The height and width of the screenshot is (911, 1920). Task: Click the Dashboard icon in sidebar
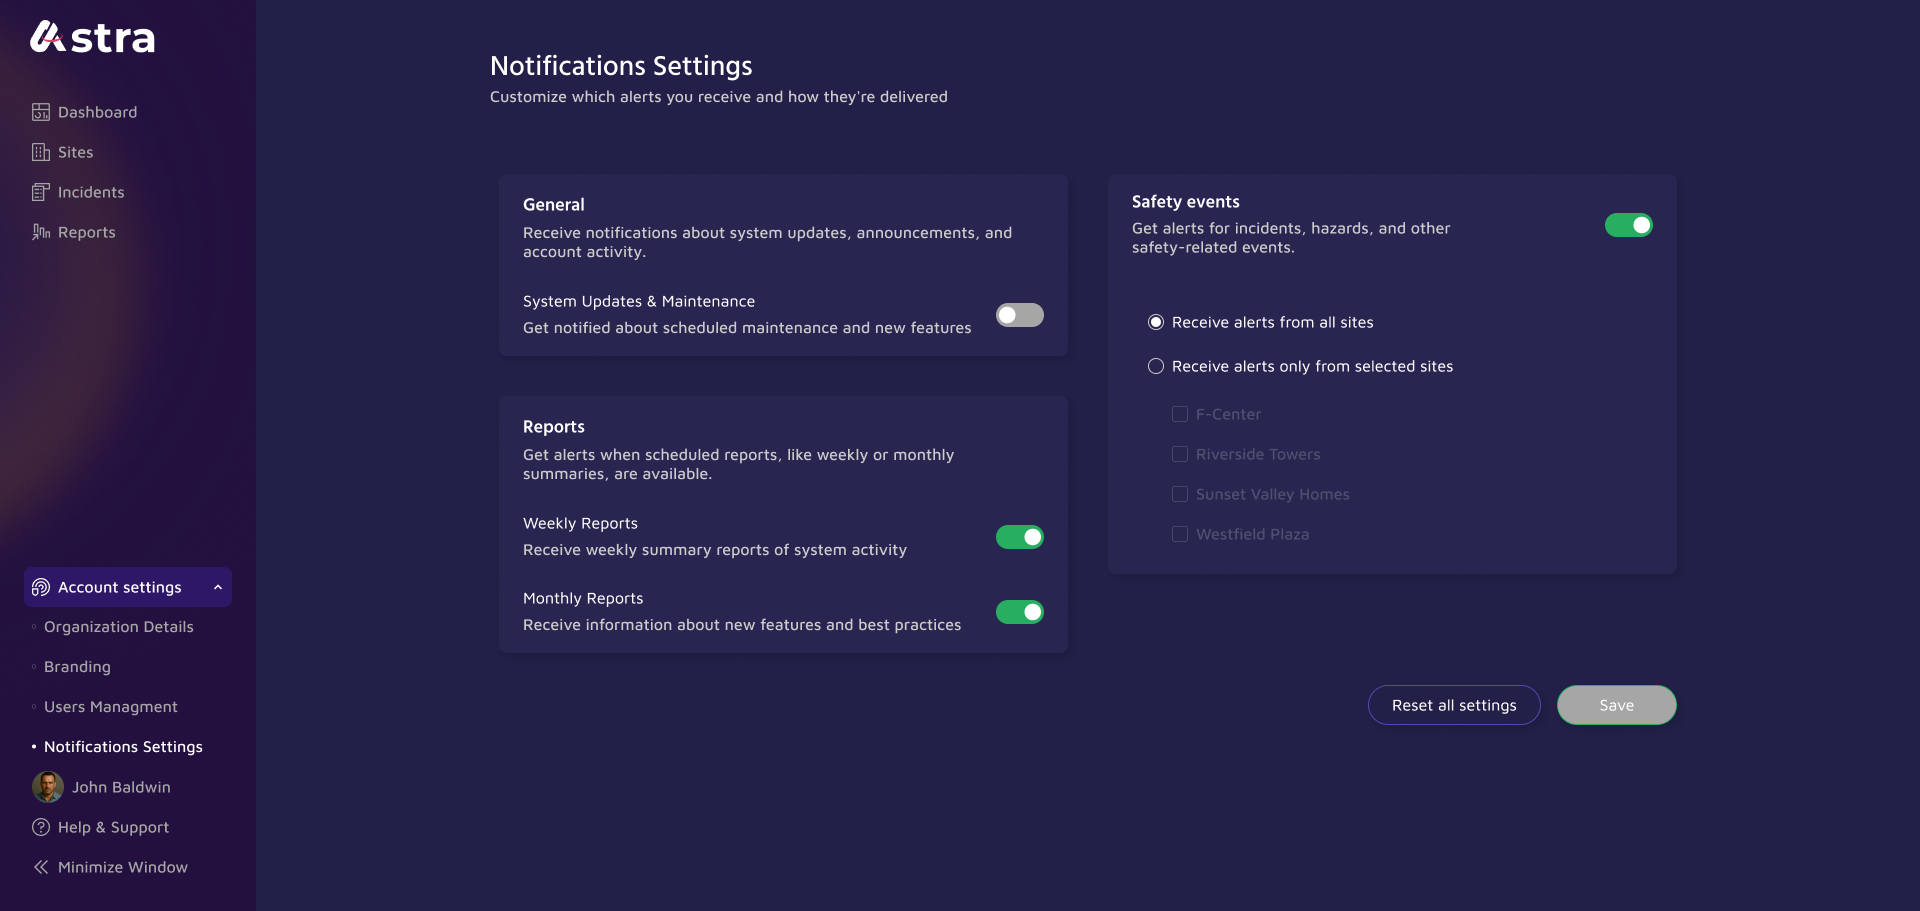coord(41,112)
